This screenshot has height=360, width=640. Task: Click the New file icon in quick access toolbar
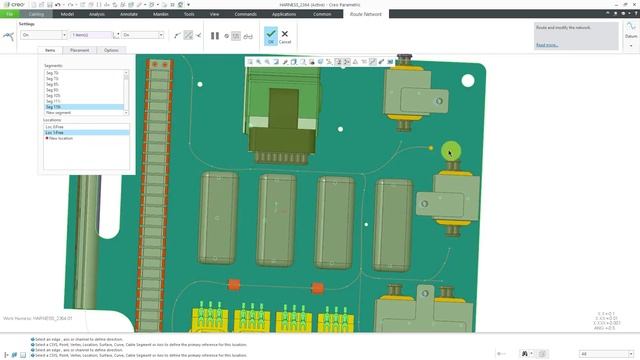click(34, 4)
